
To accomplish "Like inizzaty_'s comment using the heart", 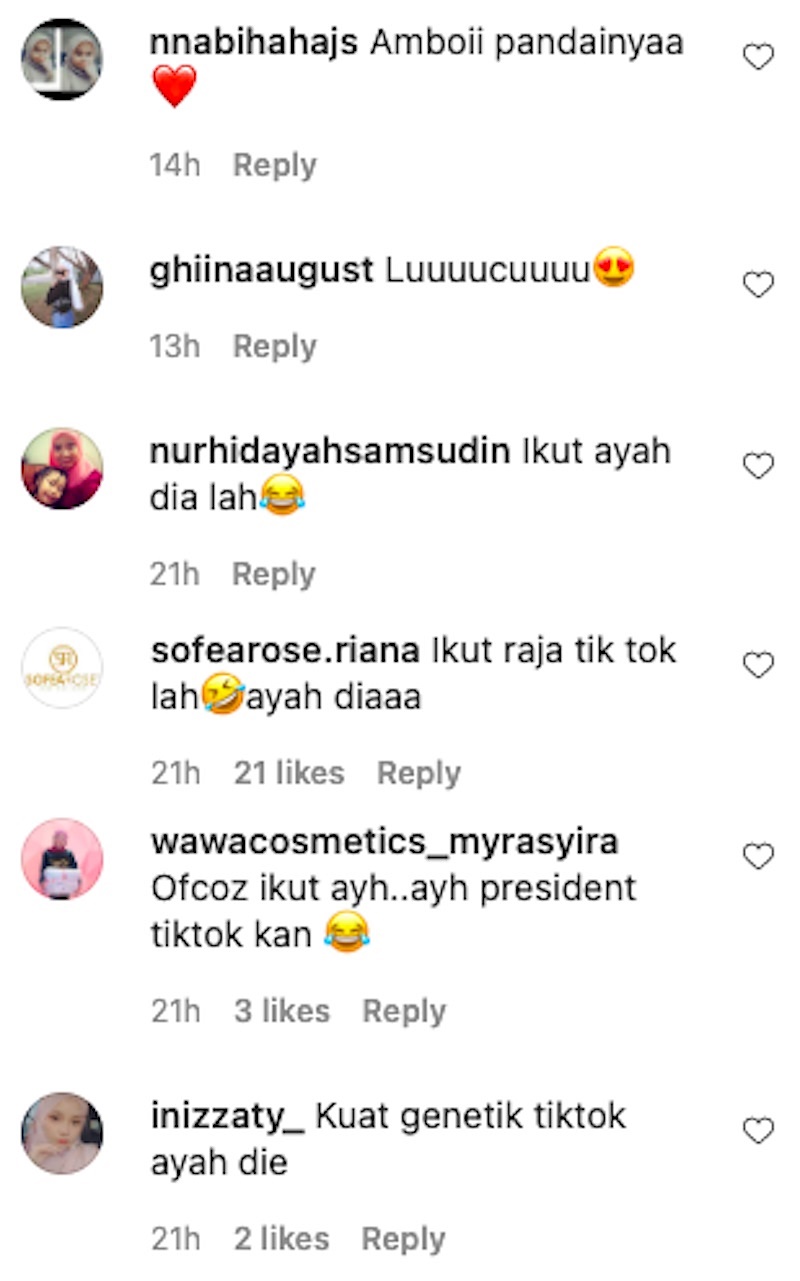I will 759,1131.
